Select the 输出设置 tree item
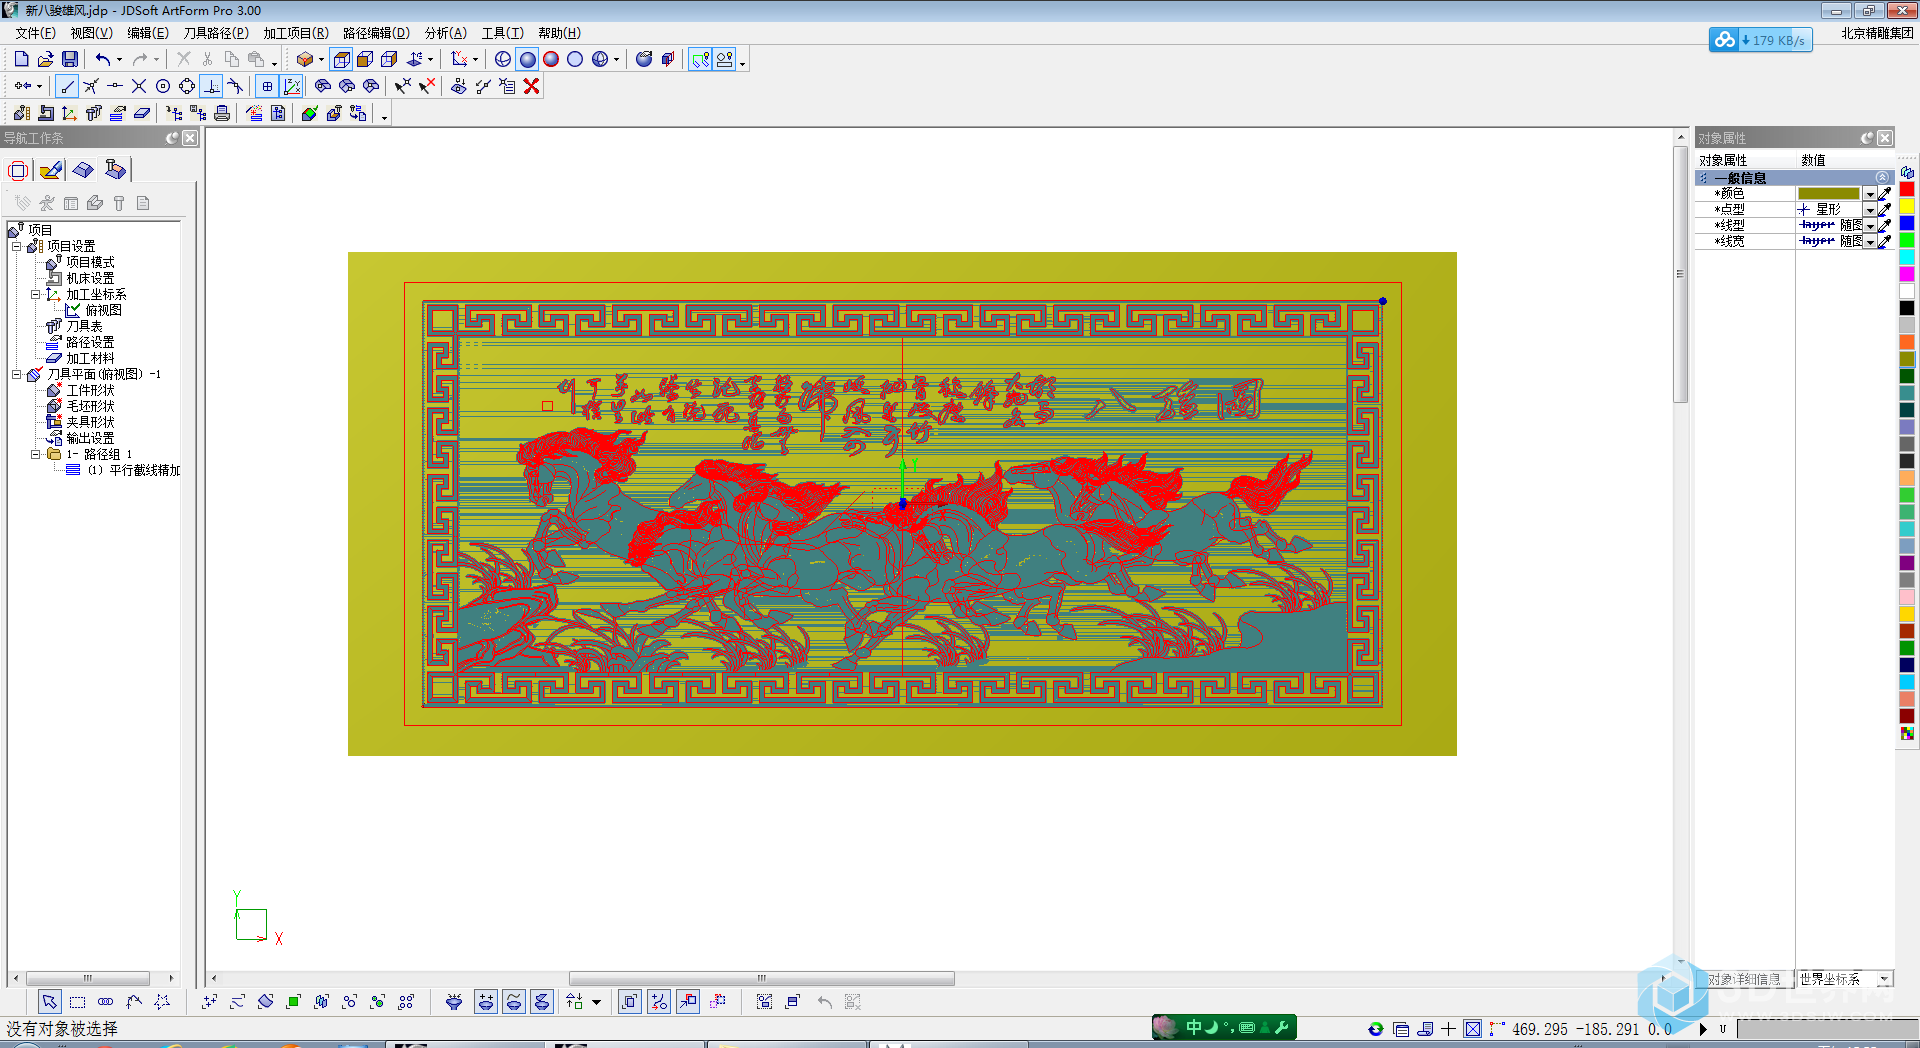 coord(90,438)
